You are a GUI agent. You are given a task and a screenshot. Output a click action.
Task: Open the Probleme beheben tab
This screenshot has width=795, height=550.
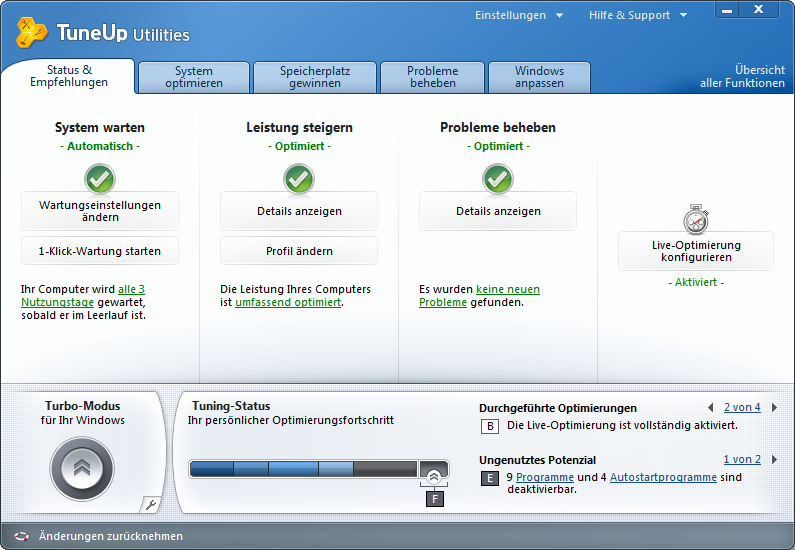point(432,77)
